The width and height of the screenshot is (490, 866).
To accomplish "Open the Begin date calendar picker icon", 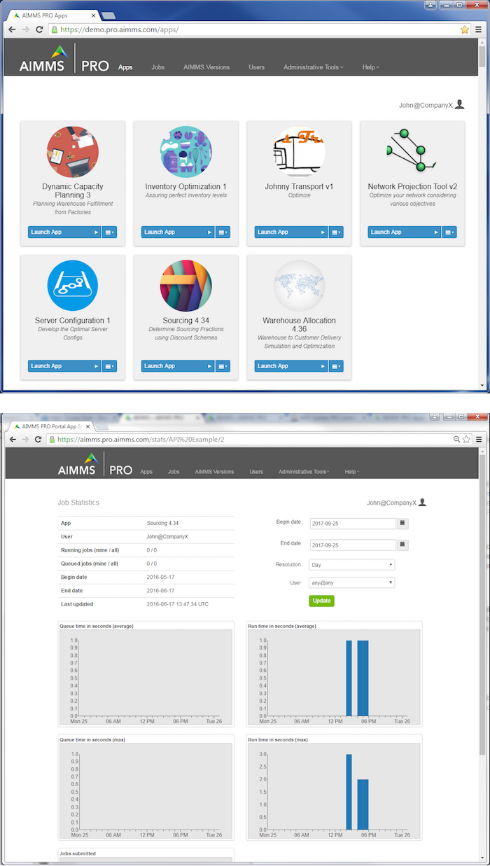I will tap(403, 522).
